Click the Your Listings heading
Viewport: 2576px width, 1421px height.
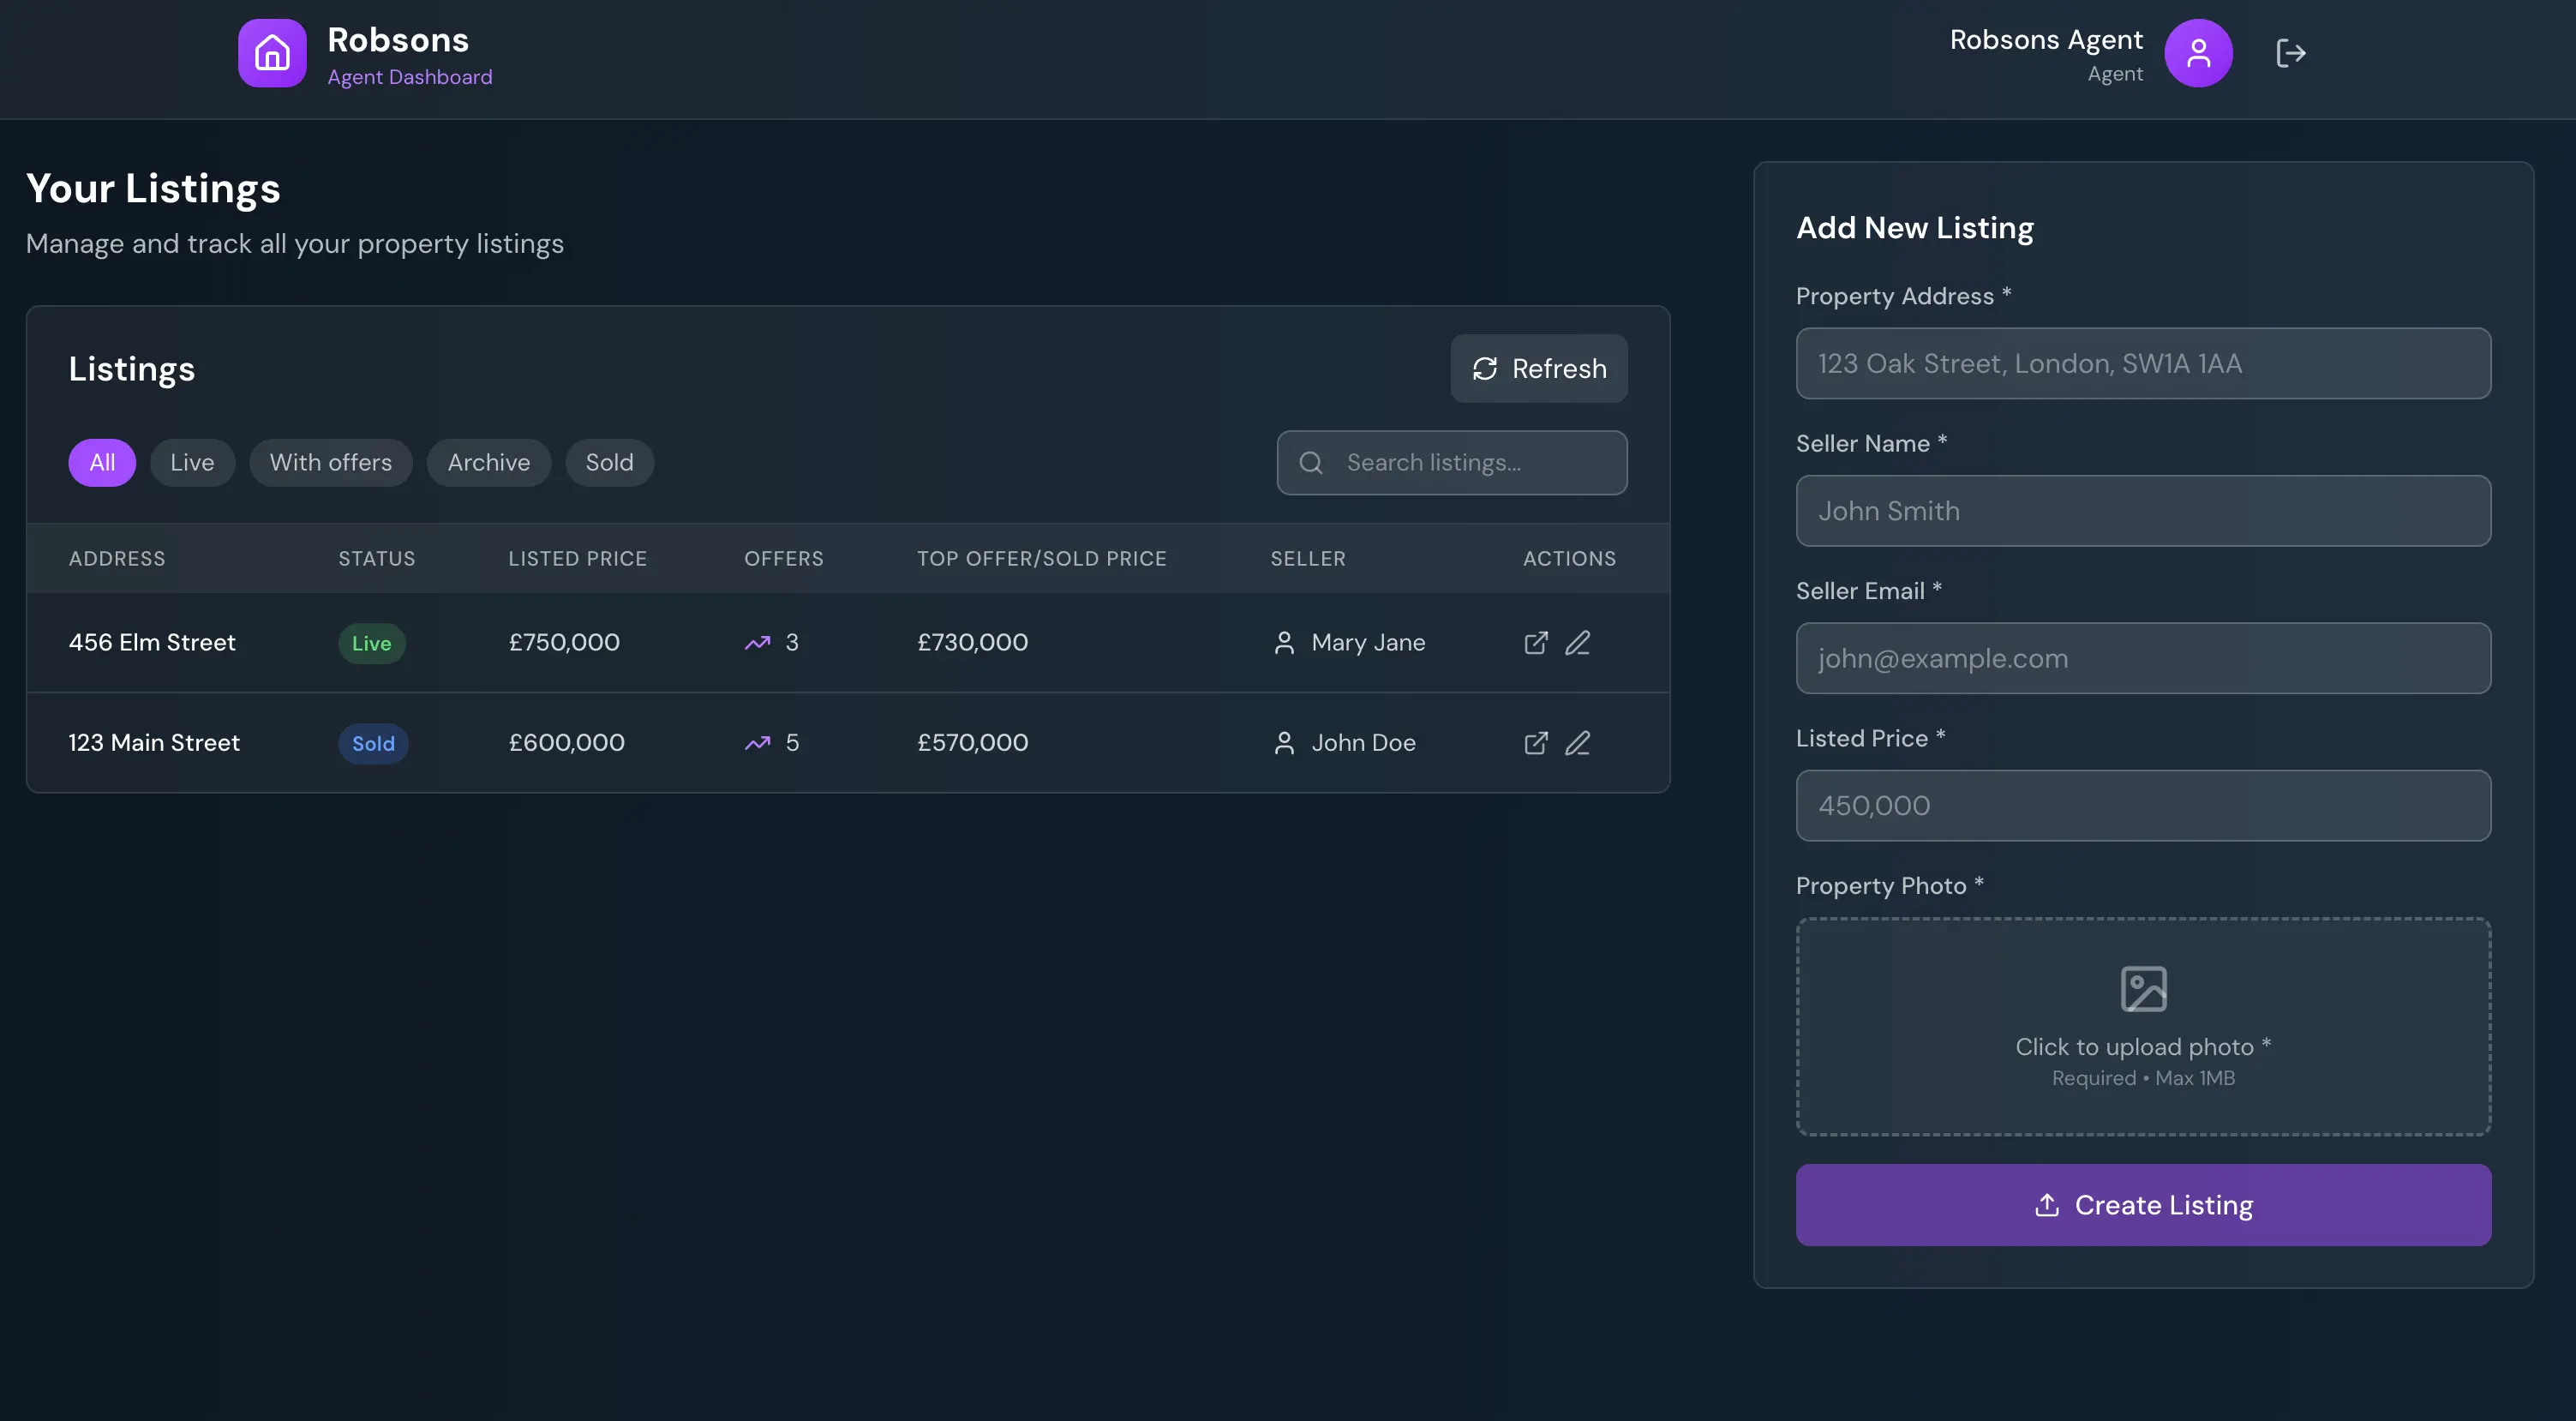(153, 188)
